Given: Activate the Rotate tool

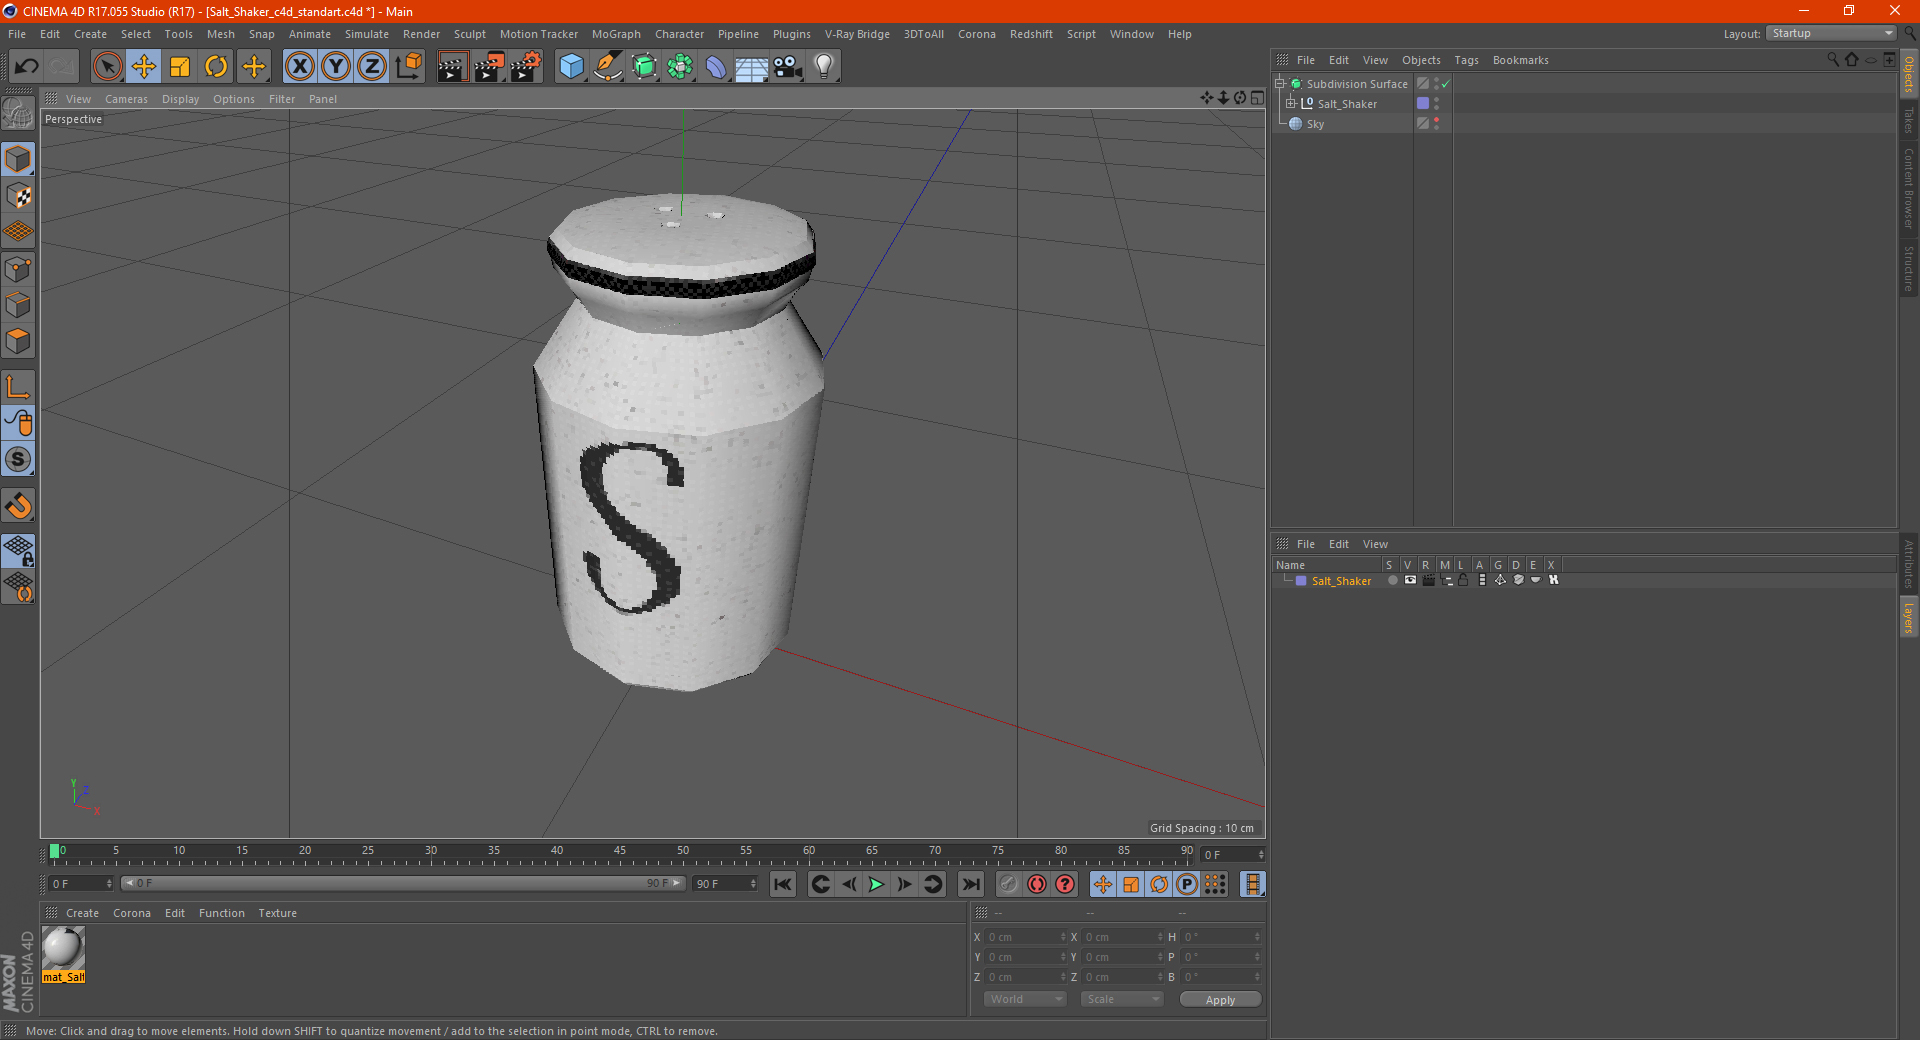Looking at the screenshot, I should pos(216,67).
